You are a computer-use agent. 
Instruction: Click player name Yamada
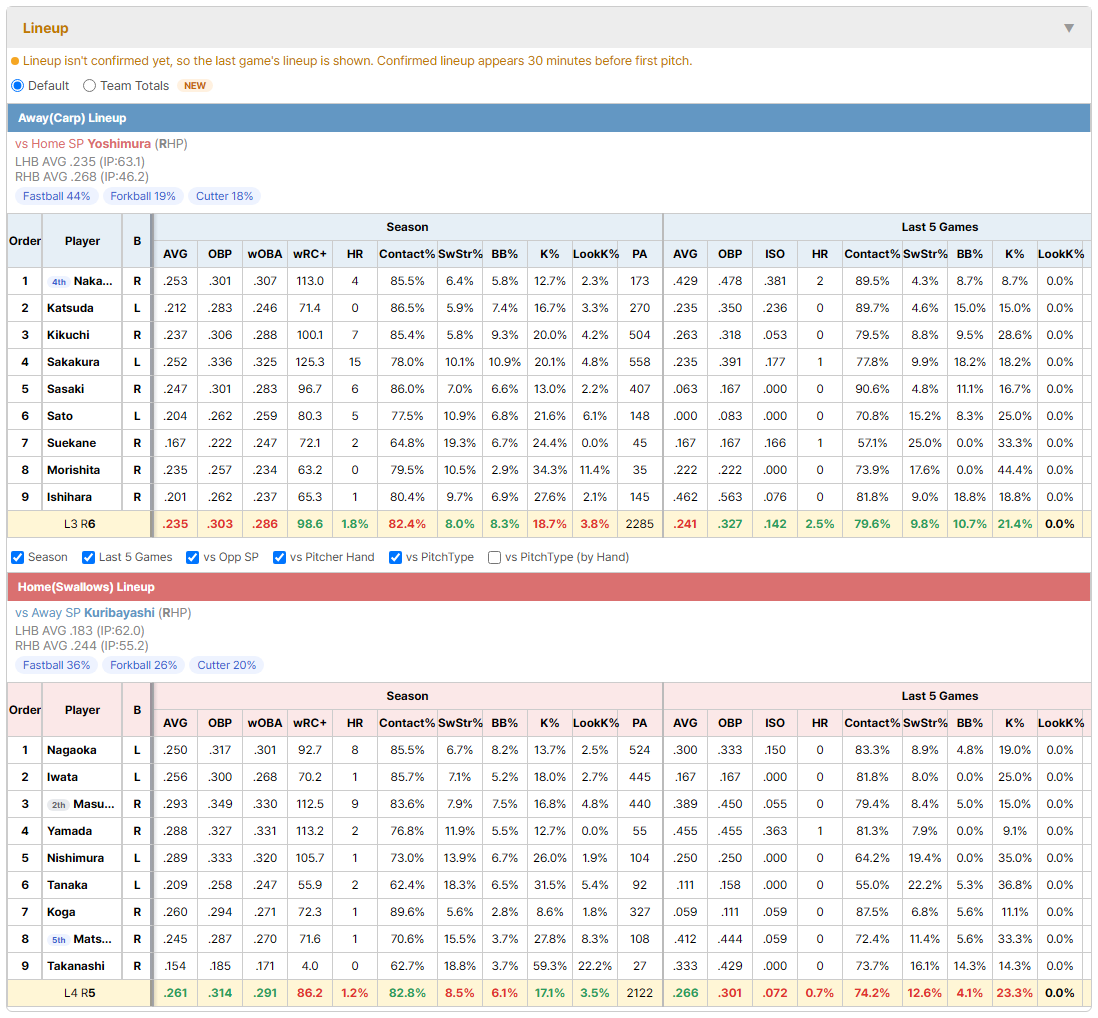(69, 832)
